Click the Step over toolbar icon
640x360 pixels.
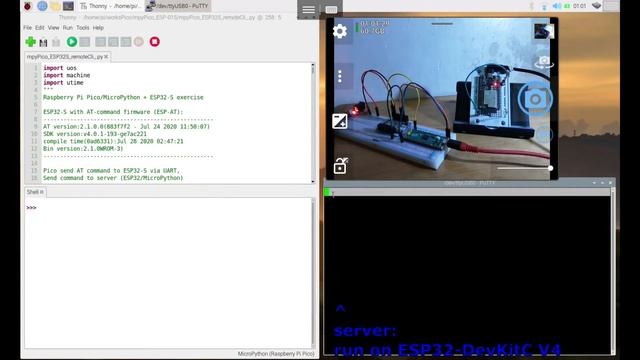[x=100, y=42]
